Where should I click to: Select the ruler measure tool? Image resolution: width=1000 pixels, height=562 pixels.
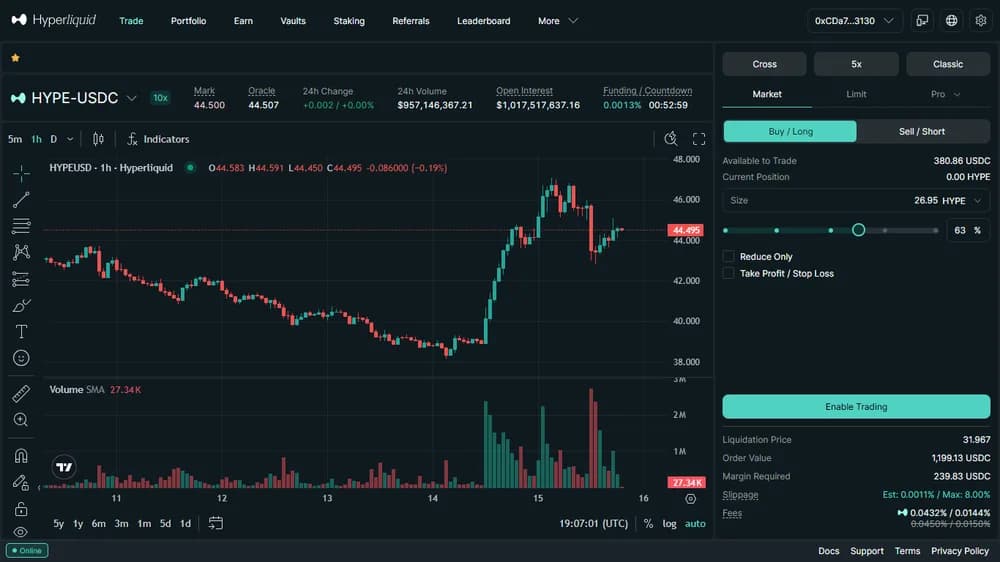click(21, 394)
